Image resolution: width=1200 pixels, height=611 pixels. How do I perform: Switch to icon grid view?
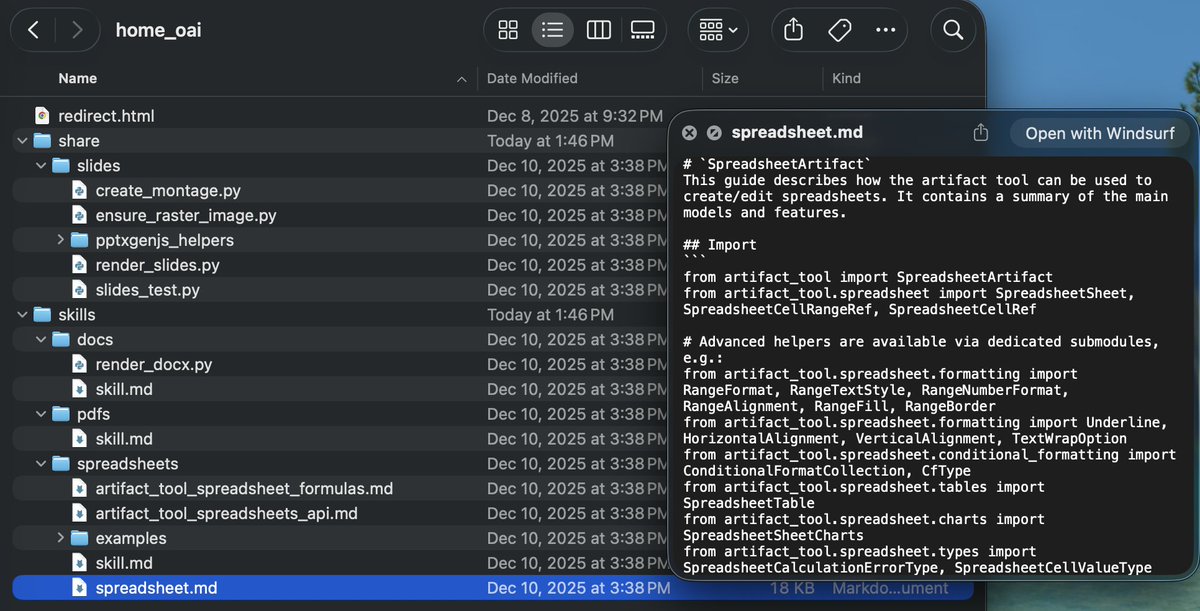[508, 30]
